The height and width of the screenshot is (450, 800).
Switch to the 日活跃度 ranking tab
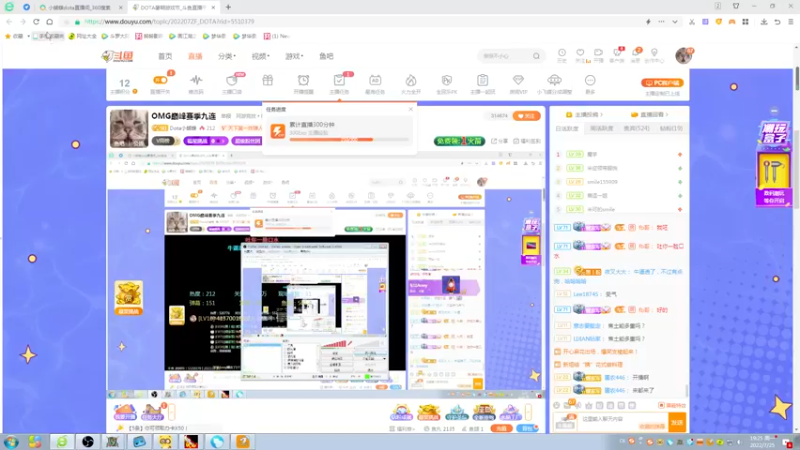pos(567,129)
